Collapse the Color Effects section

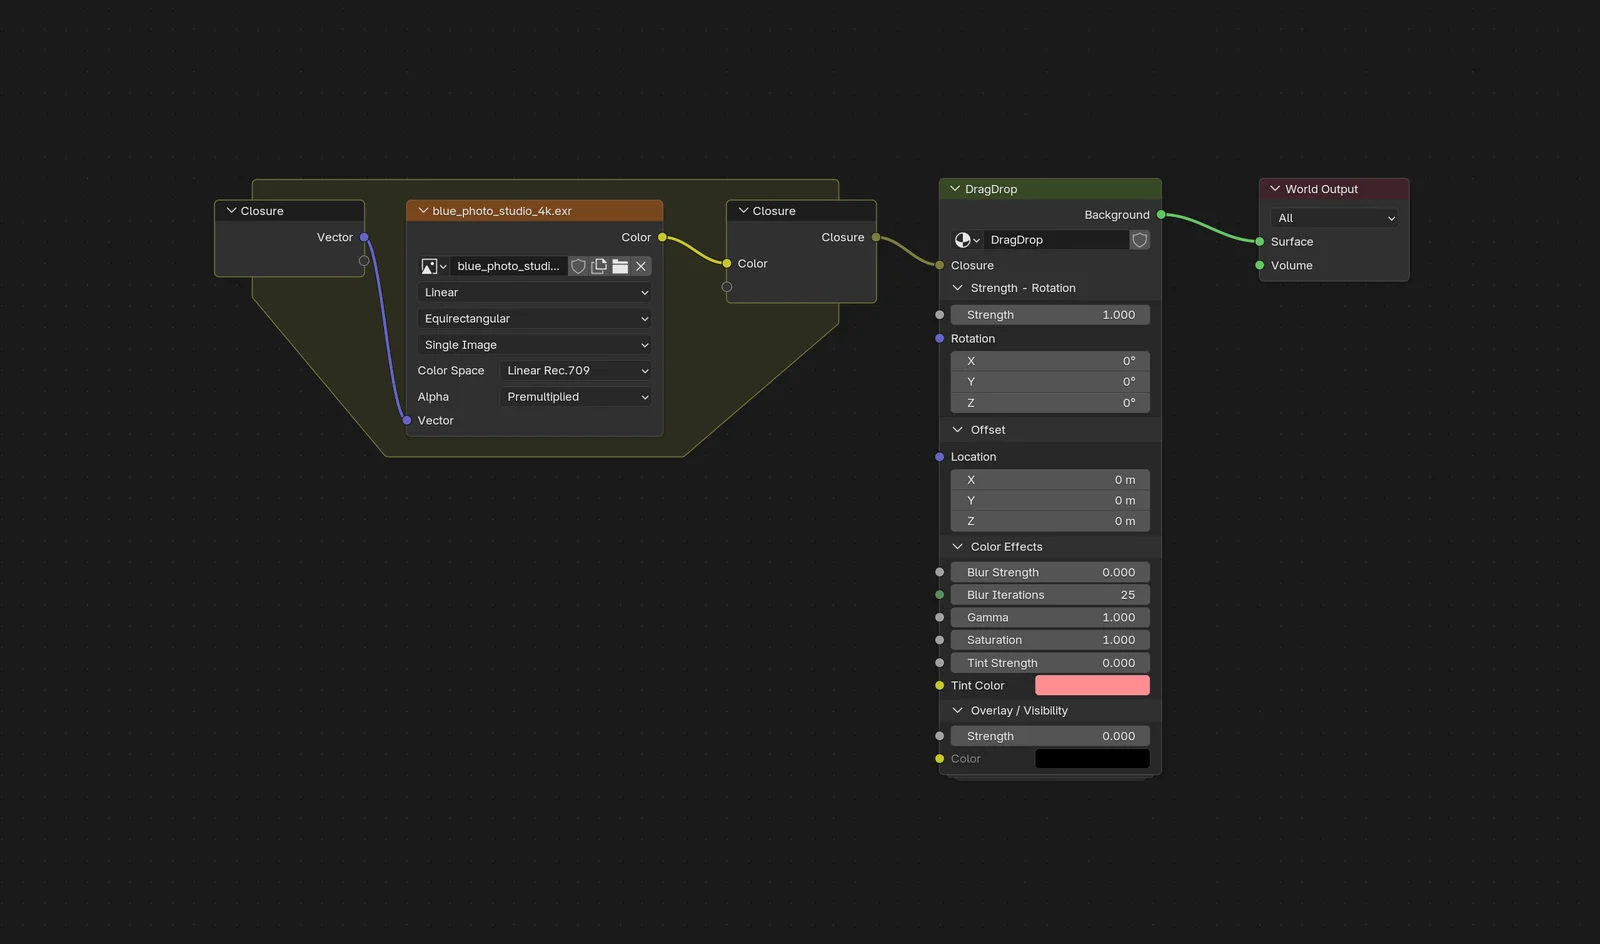tap(957, 546)
